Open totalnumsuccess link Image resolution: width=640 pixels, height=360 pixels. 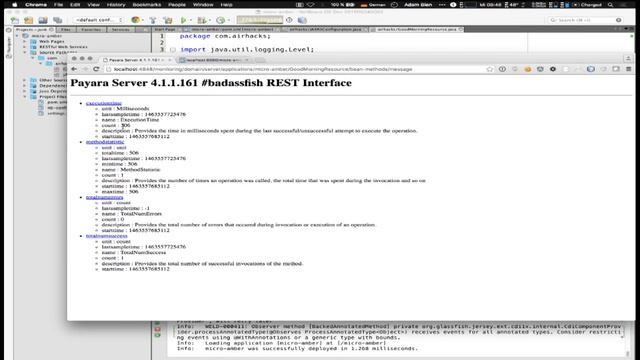point(107,236)
